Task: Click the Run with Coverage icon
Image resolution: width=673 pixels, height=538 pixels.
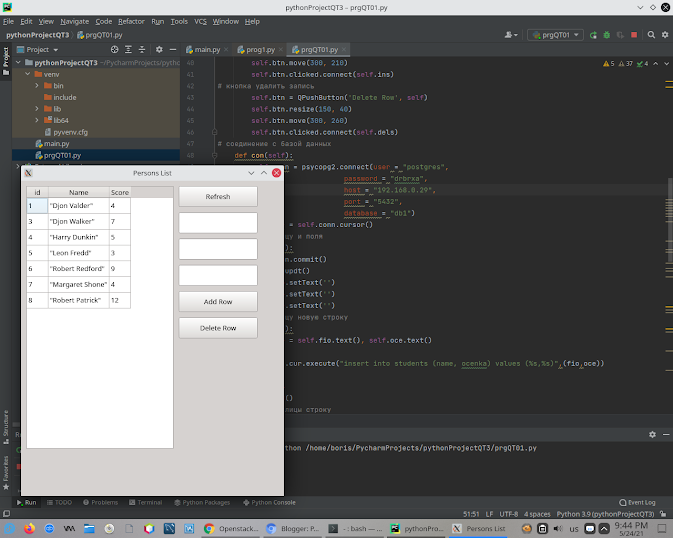Action: click(x=620, y=35)
